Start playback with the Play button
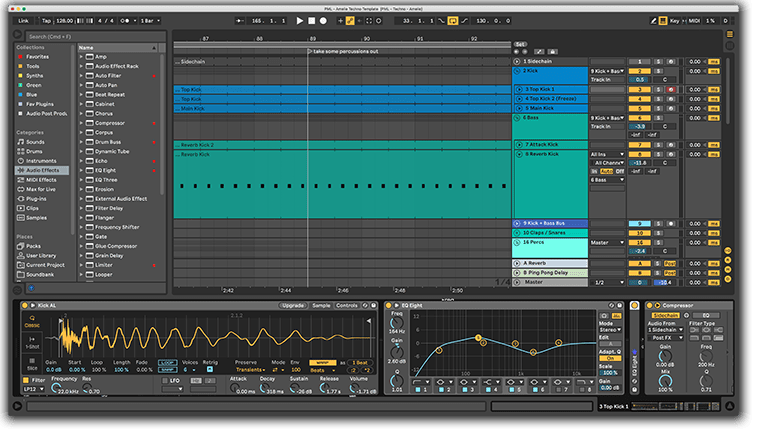The image size is (768, 432). pos(300,21)
